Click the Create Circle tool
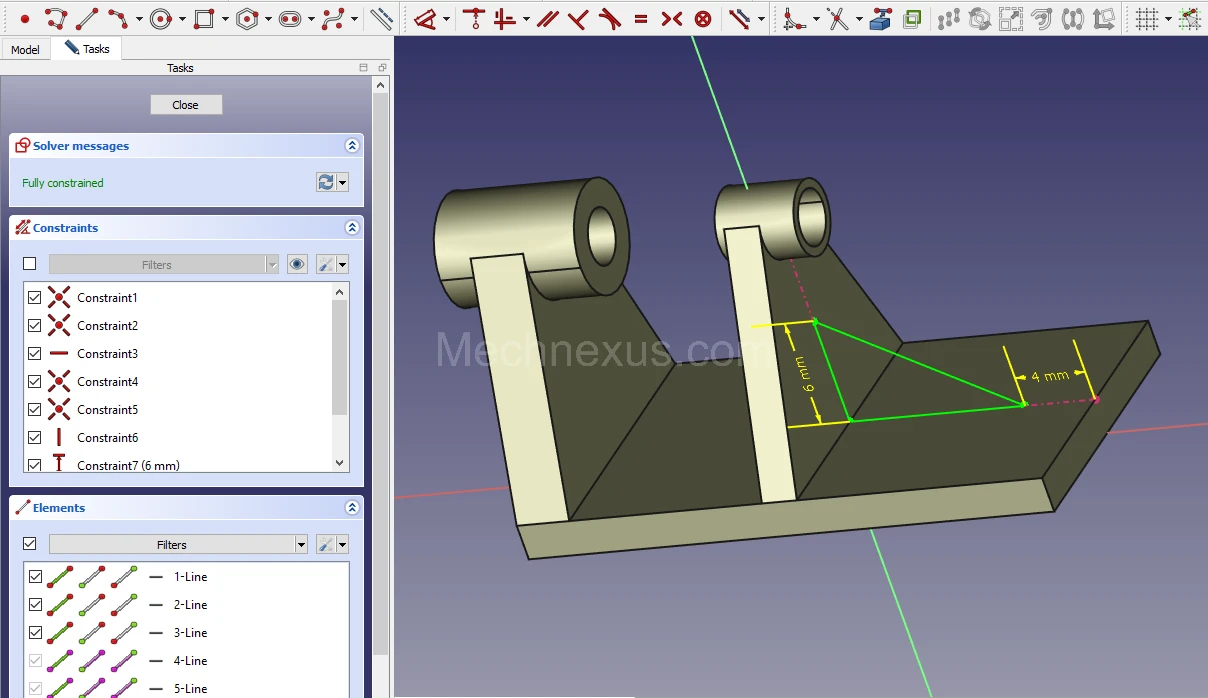 point(161,19)
